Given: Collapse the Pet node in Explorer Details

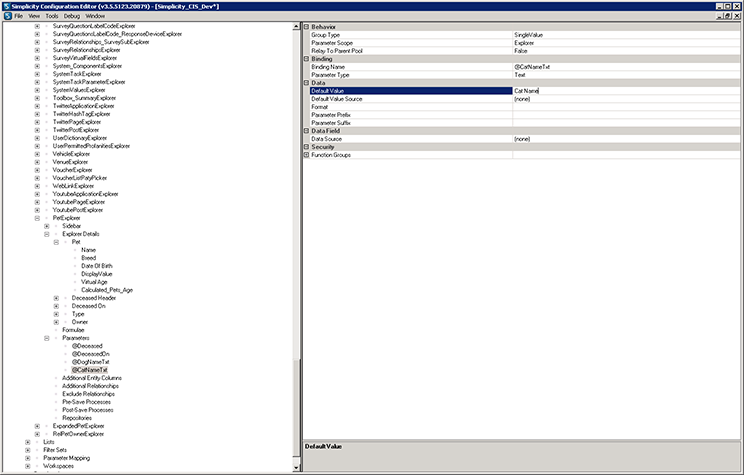Looking at the screenshot, I should [56, 242].
